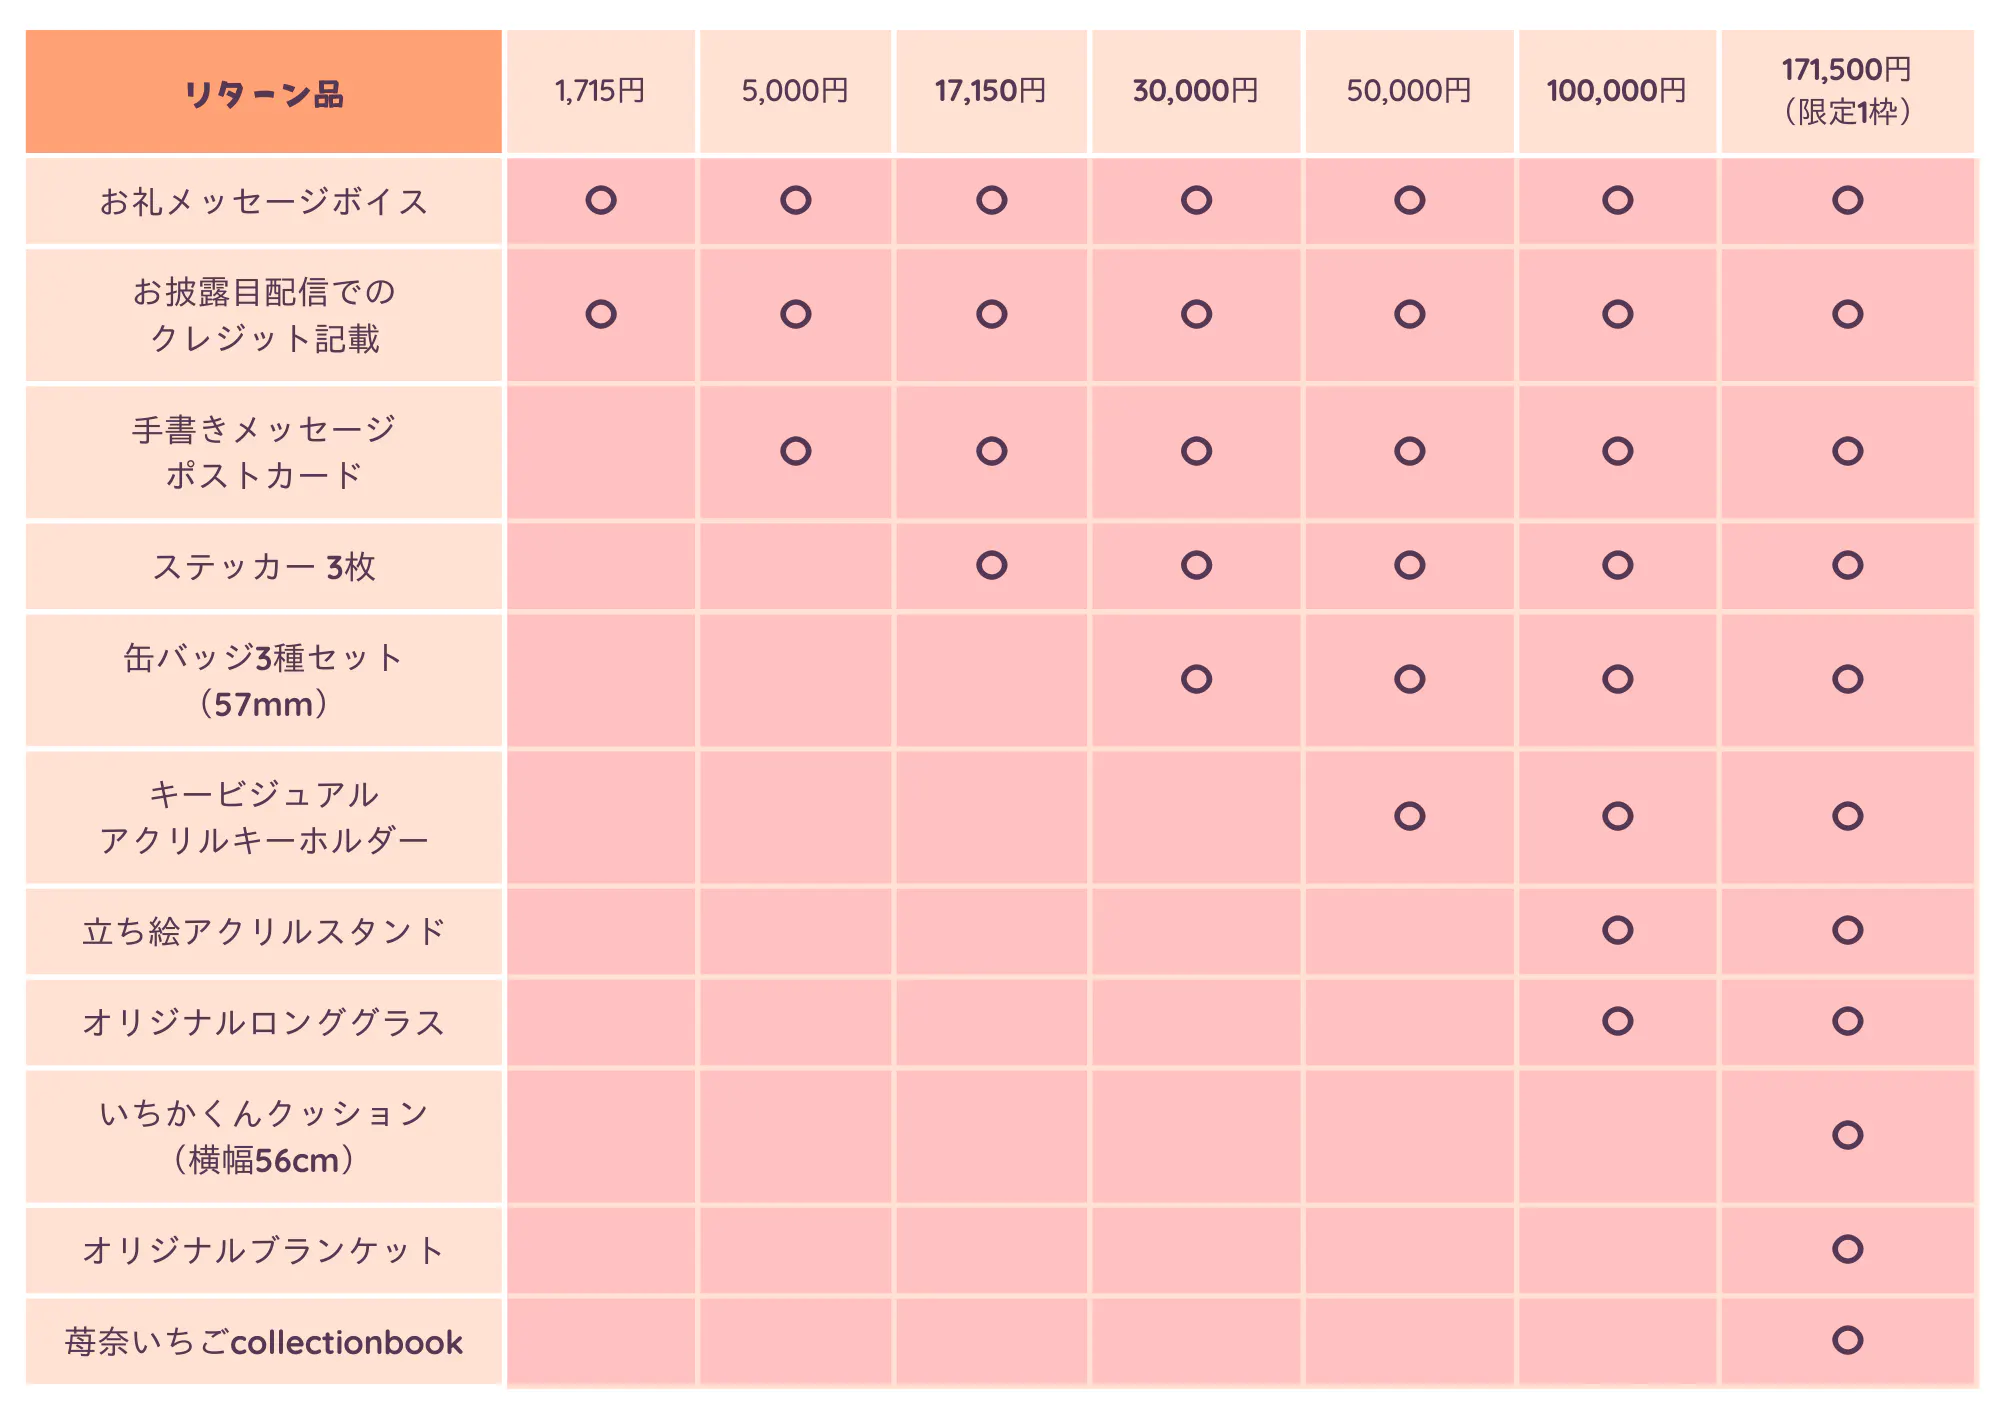Click the お礼メッセージボイス row label
Viewport: 2000px width, 1414px height.
[264, 202]
